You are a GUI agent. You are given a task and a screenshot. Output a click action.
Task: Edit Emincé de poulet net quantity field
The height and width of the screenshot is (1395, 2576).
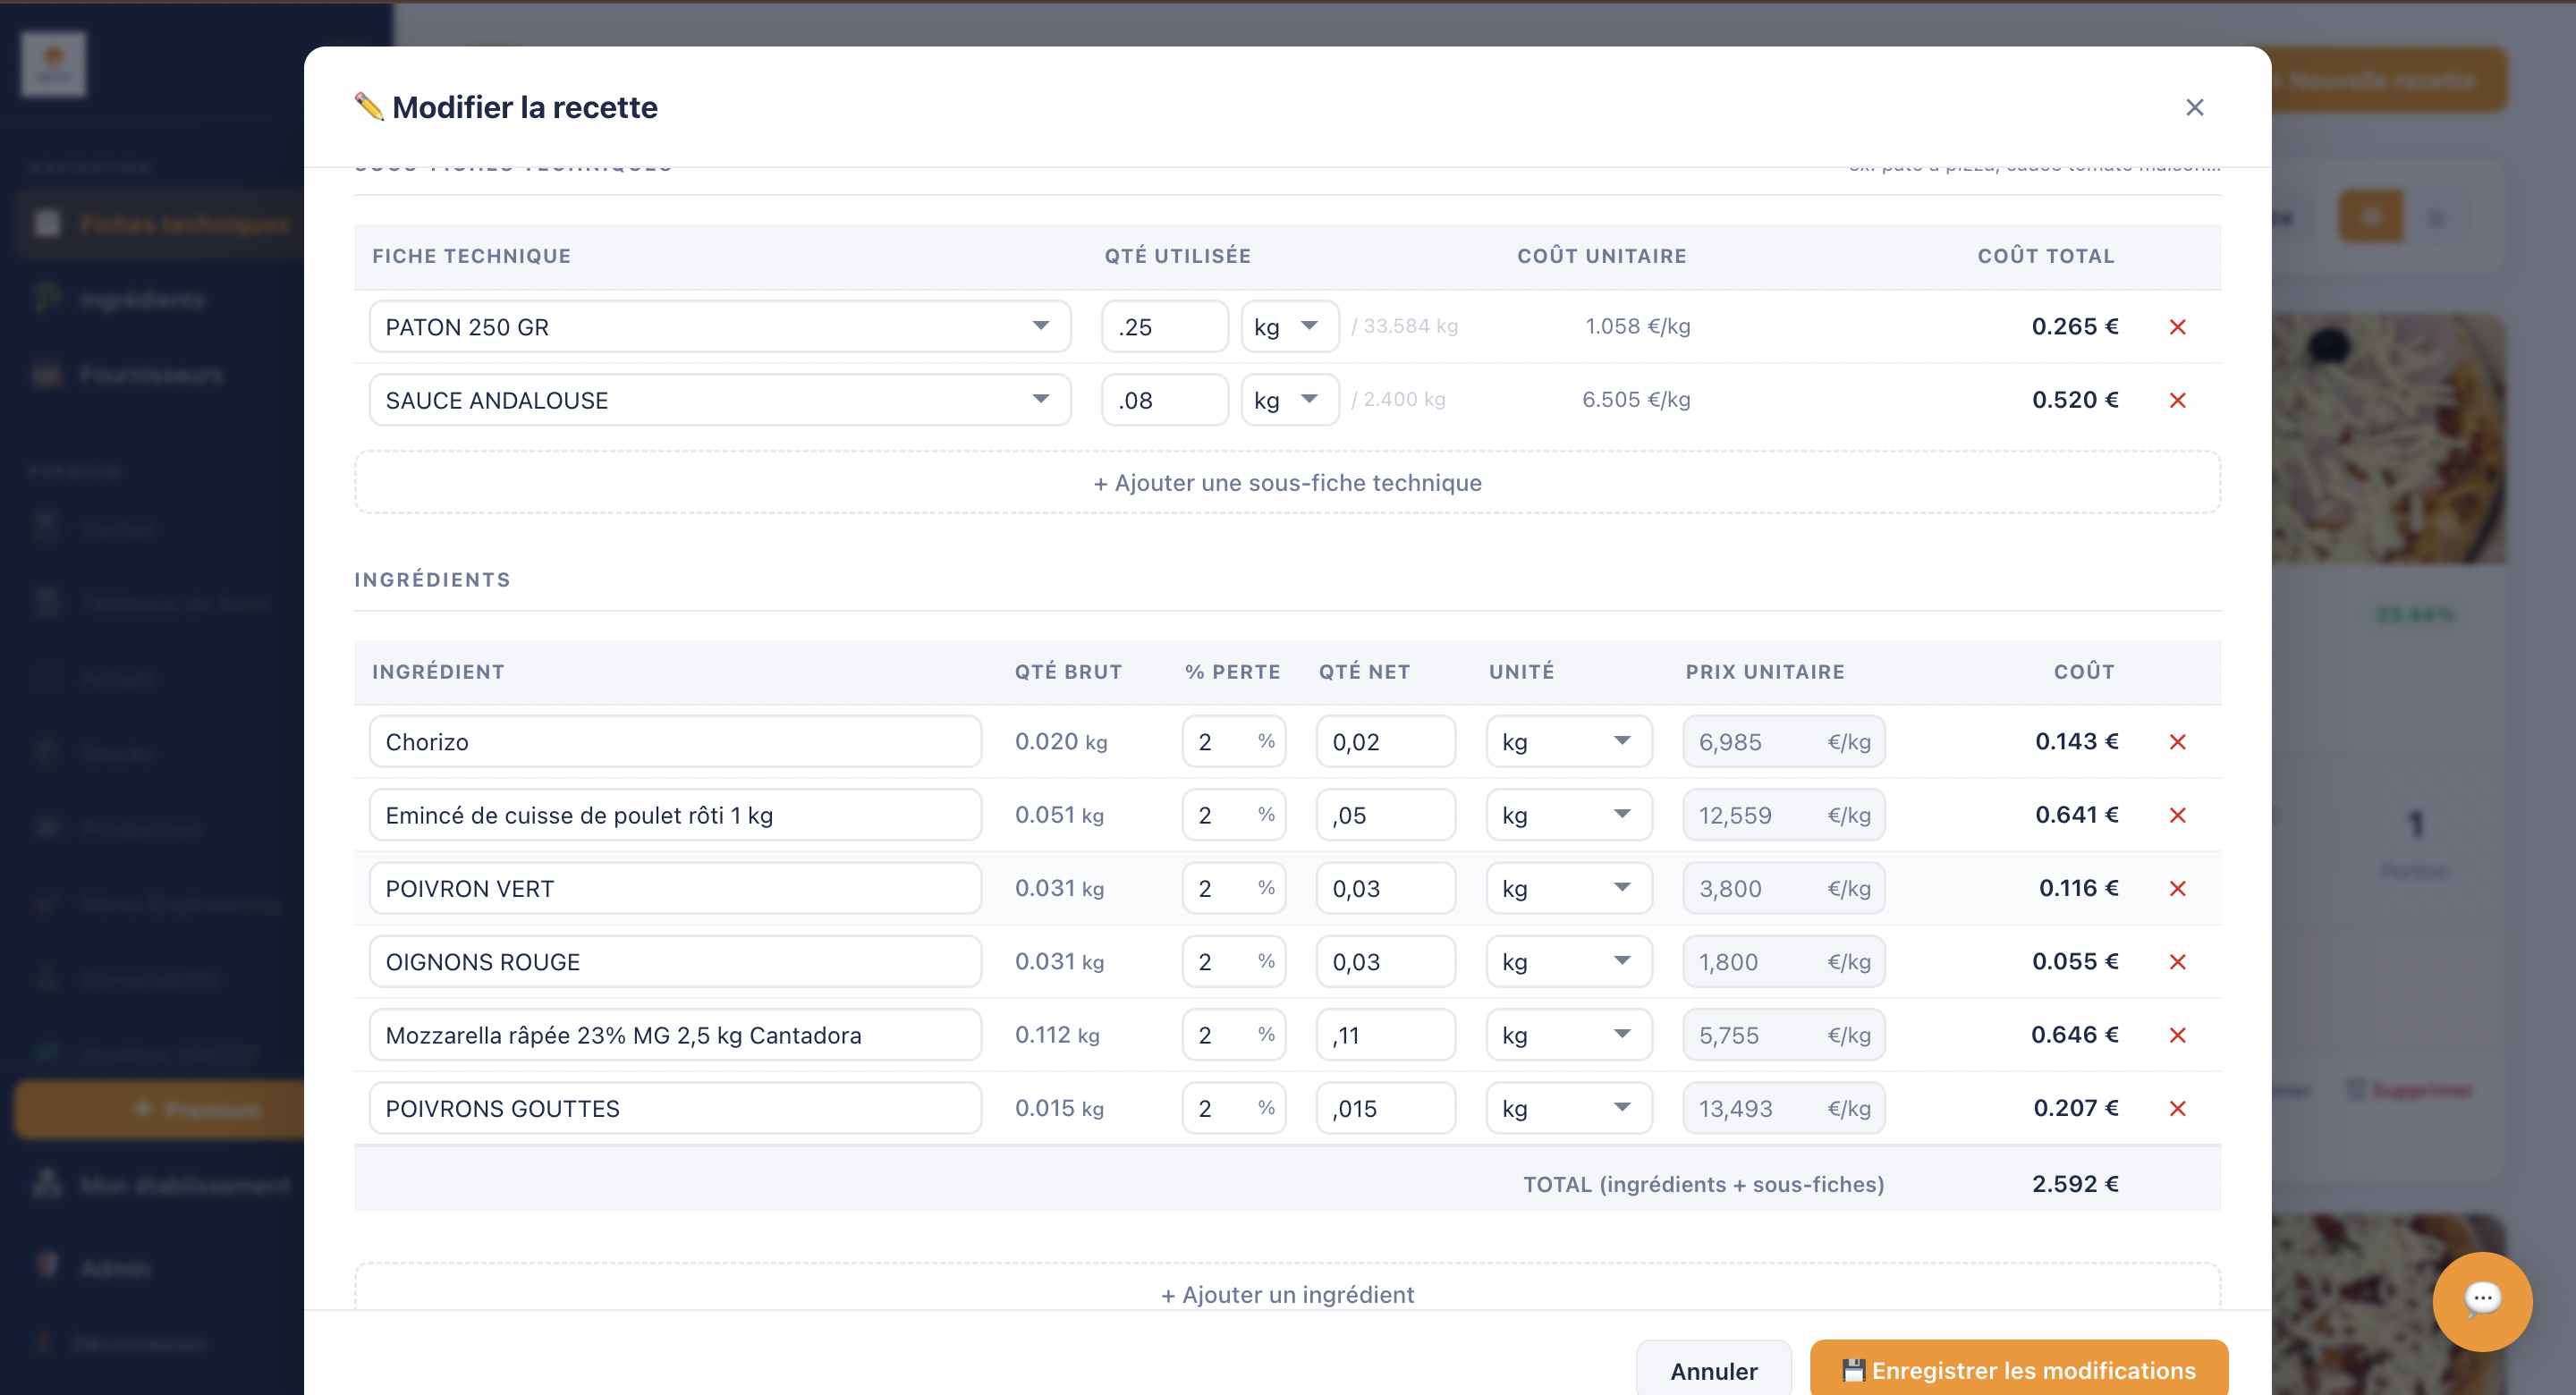[1385, 815]
